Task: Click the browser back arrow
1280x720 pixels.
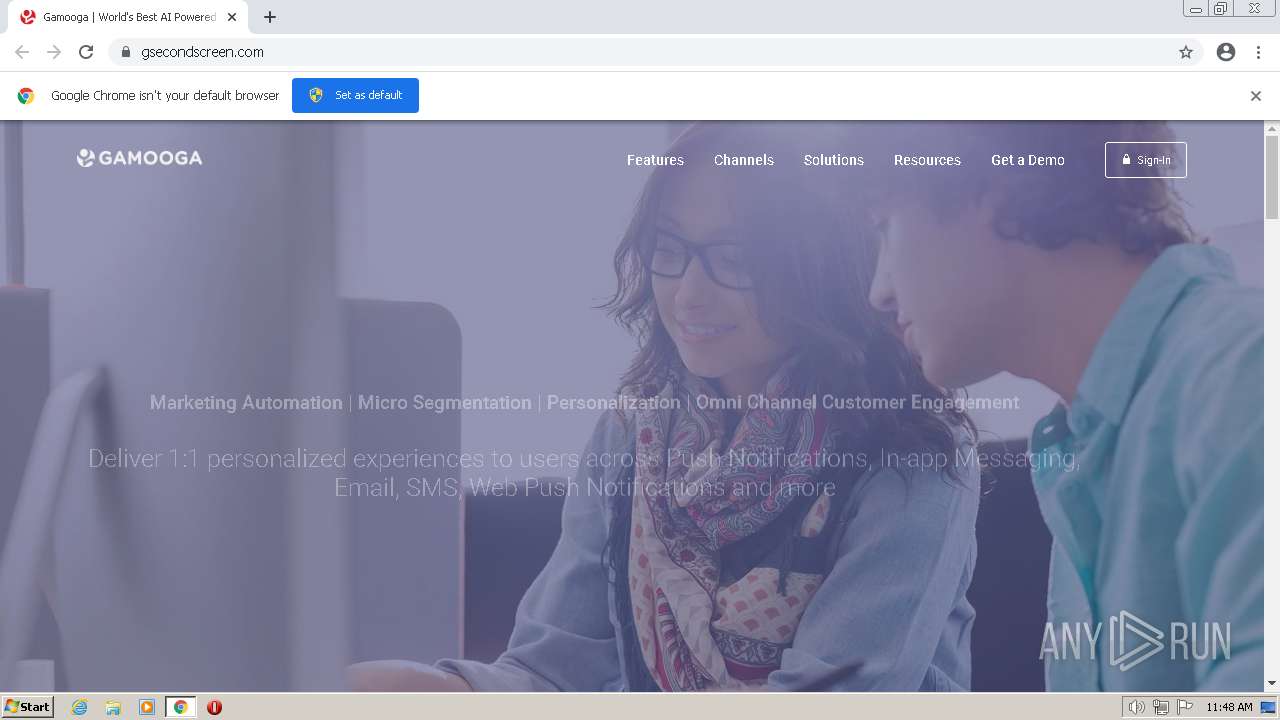Action: click(x=22, y=52)
